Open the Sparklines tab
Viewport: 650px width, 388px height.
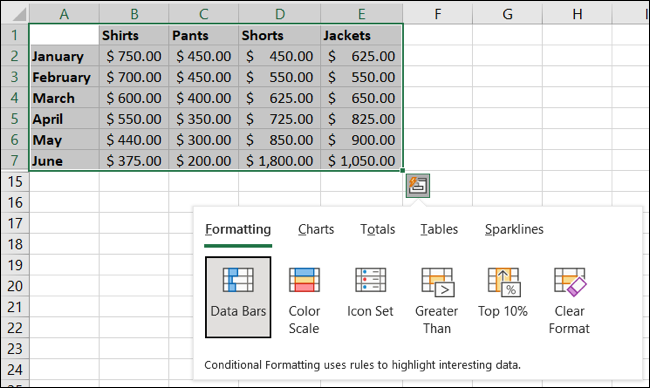[514, 229]
